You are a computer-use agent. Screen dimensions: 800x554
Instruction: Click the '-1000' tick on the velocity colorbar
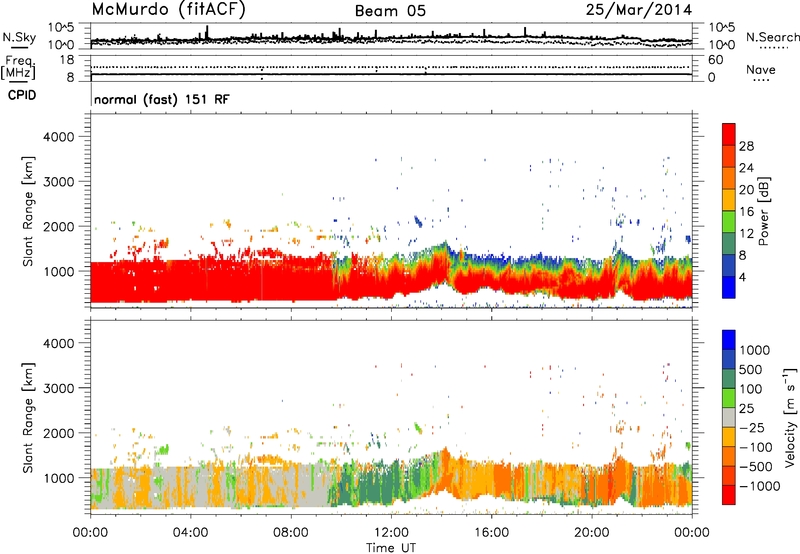[x=759, y=486]
